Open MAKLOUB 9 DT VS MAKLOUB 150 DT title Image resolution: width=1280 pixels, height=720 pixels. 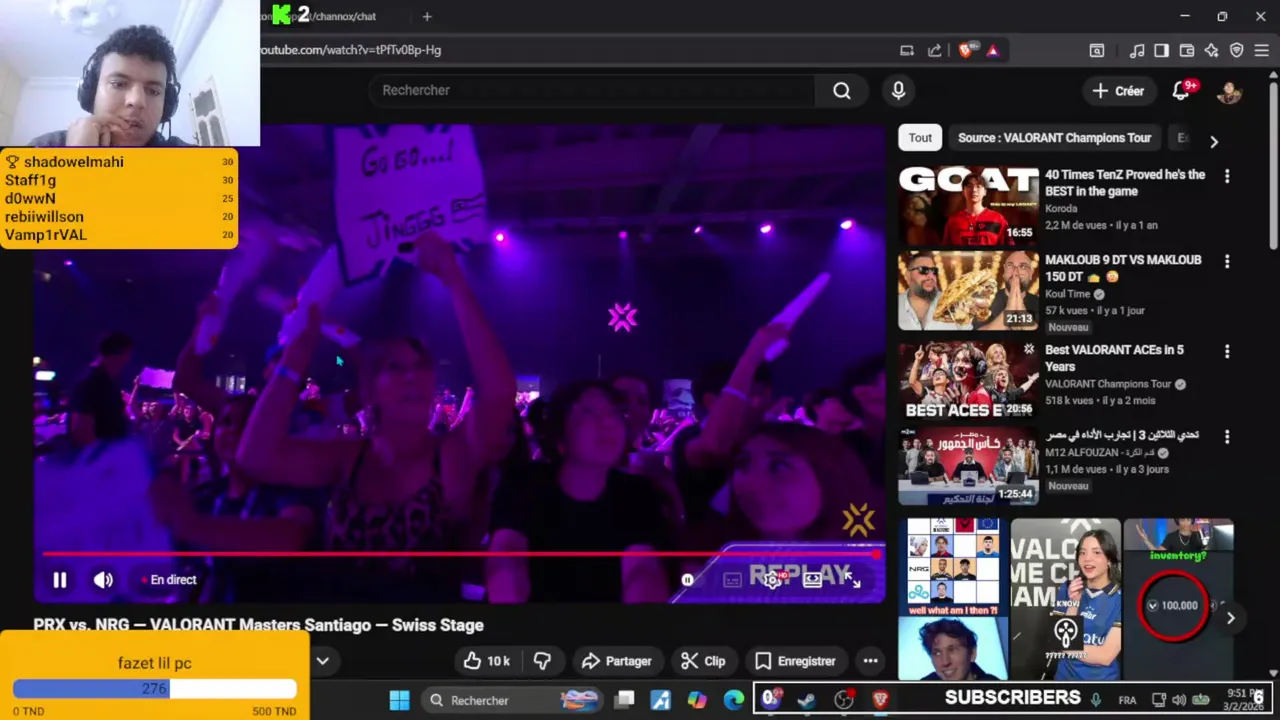tap(1123, 268)
